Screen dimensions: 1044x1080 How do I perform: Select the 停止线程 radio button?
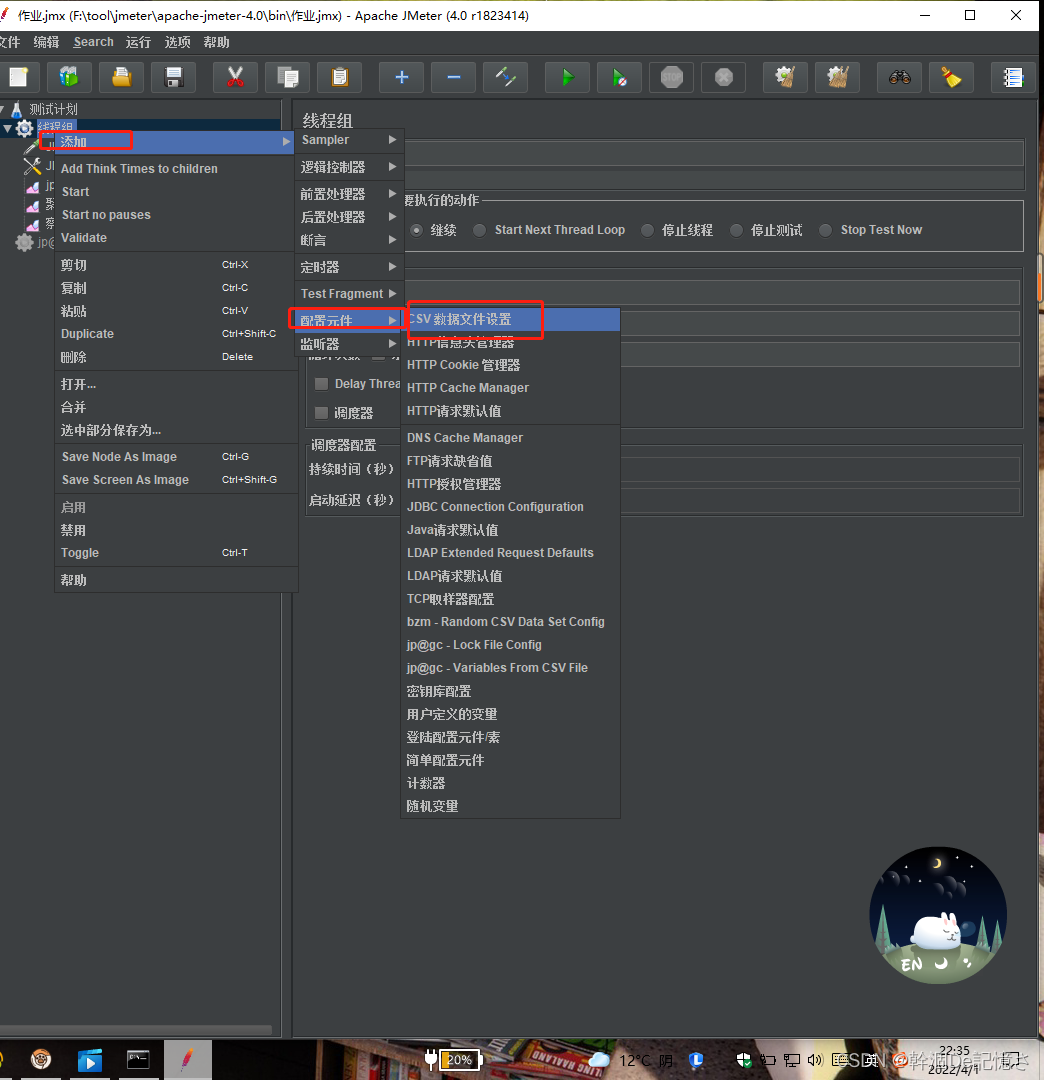click(x=647, y=230)
